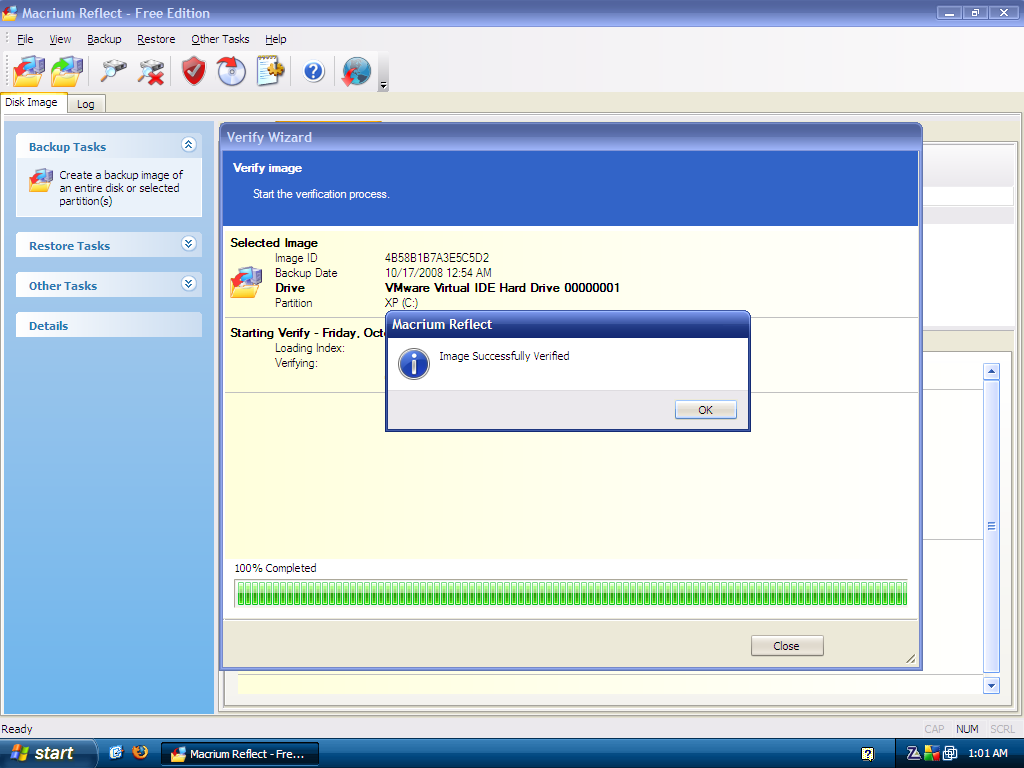Click VMware Virtual IDE Hard Drive 00000001 text
This screenshot has width=1024, height=768.
tap(502, 288)
